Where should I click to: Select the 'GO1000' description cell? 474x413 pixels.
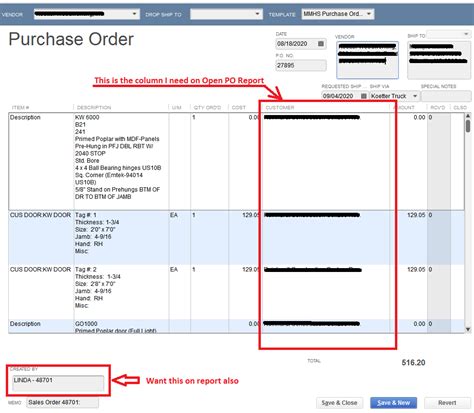pyautogui.click(x=121, y=326)
